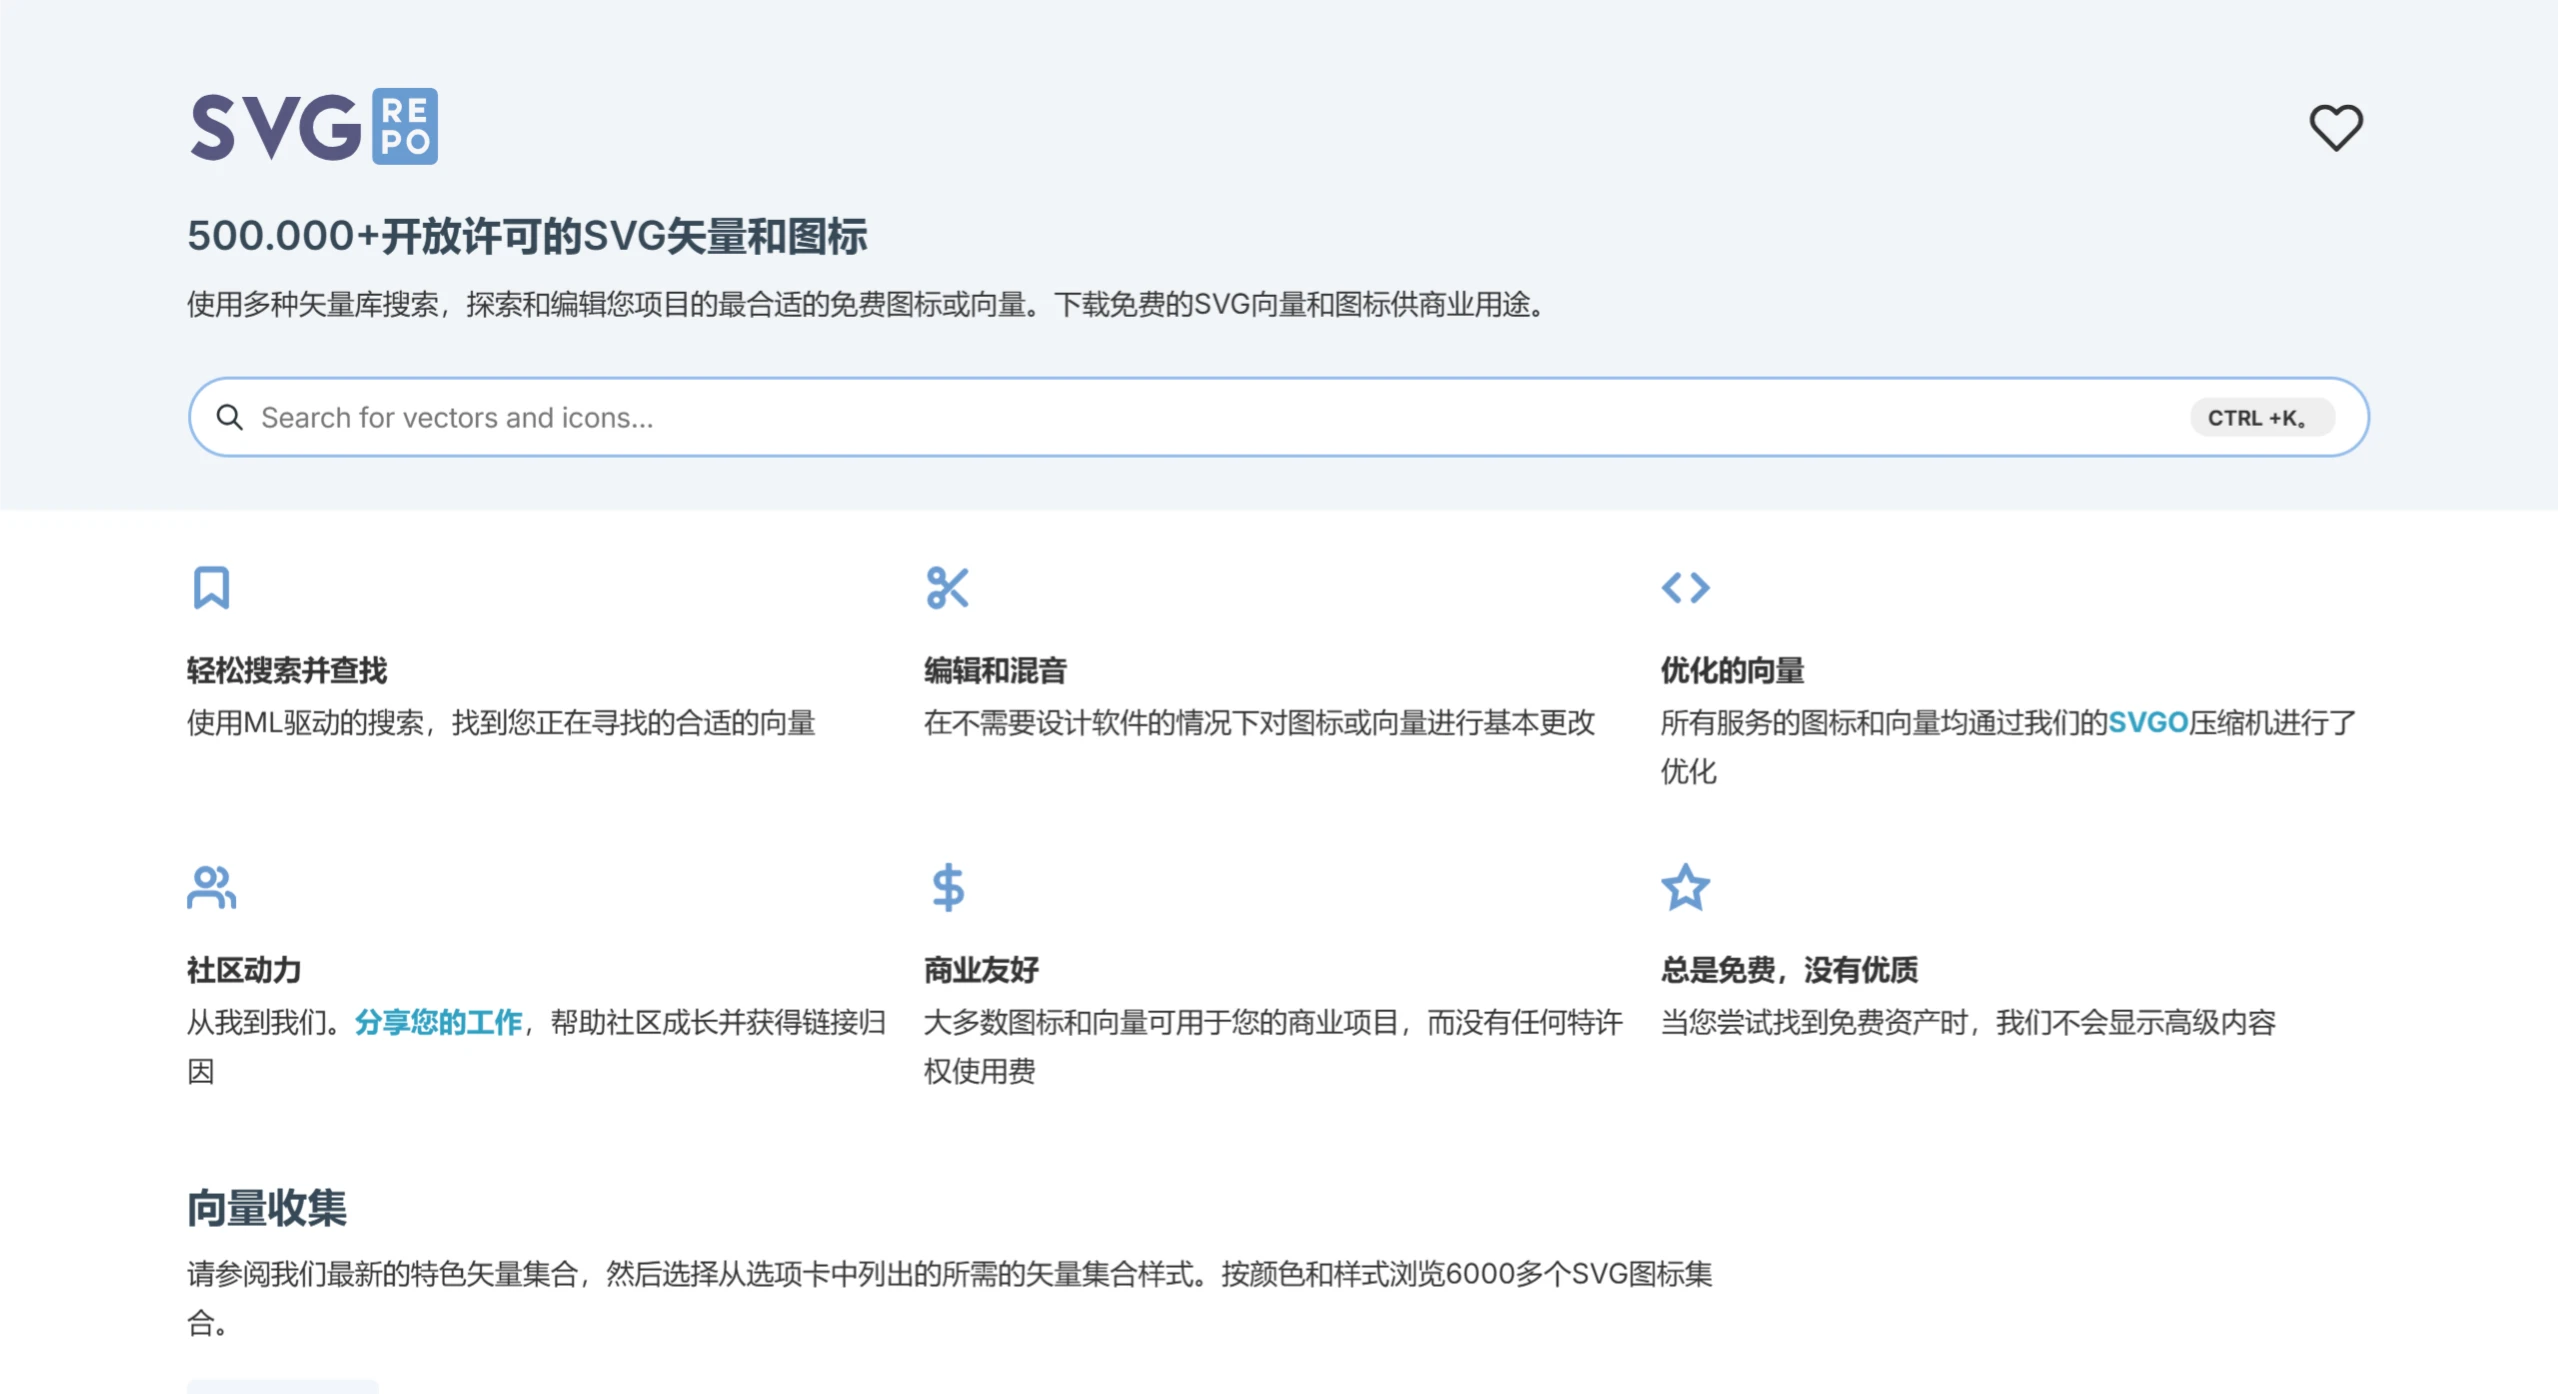Click the SVG Repo logo
The image size is (2558, 1394).
pyautogui.click(x=313, y=127)
